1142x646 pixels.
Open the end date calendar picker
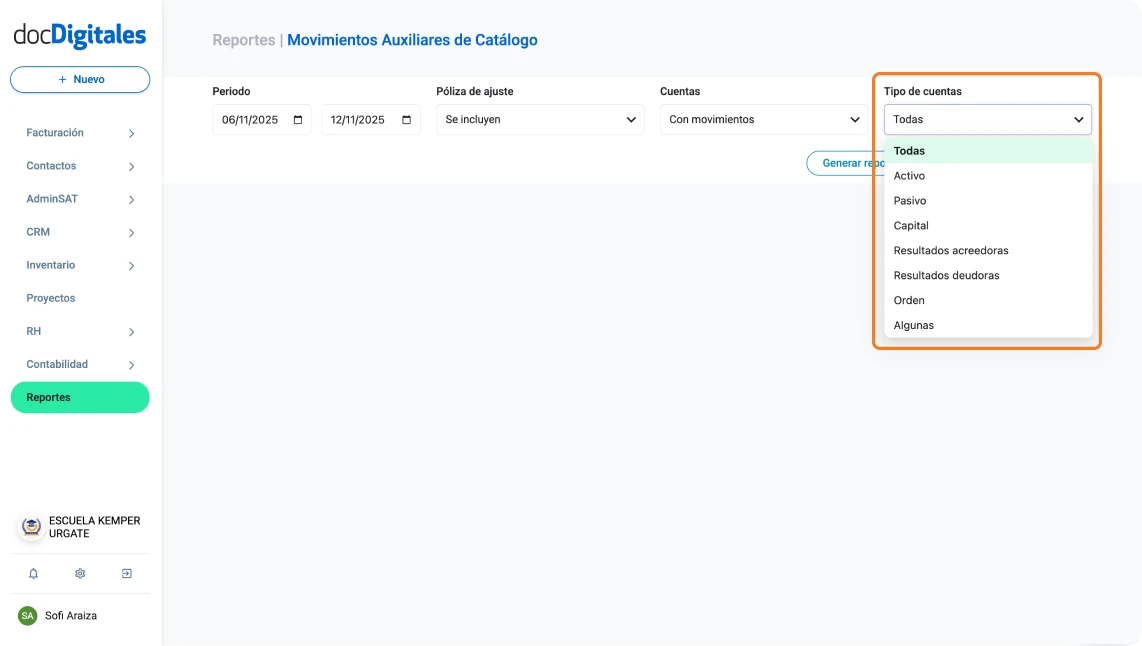click(x=404, y=119)
